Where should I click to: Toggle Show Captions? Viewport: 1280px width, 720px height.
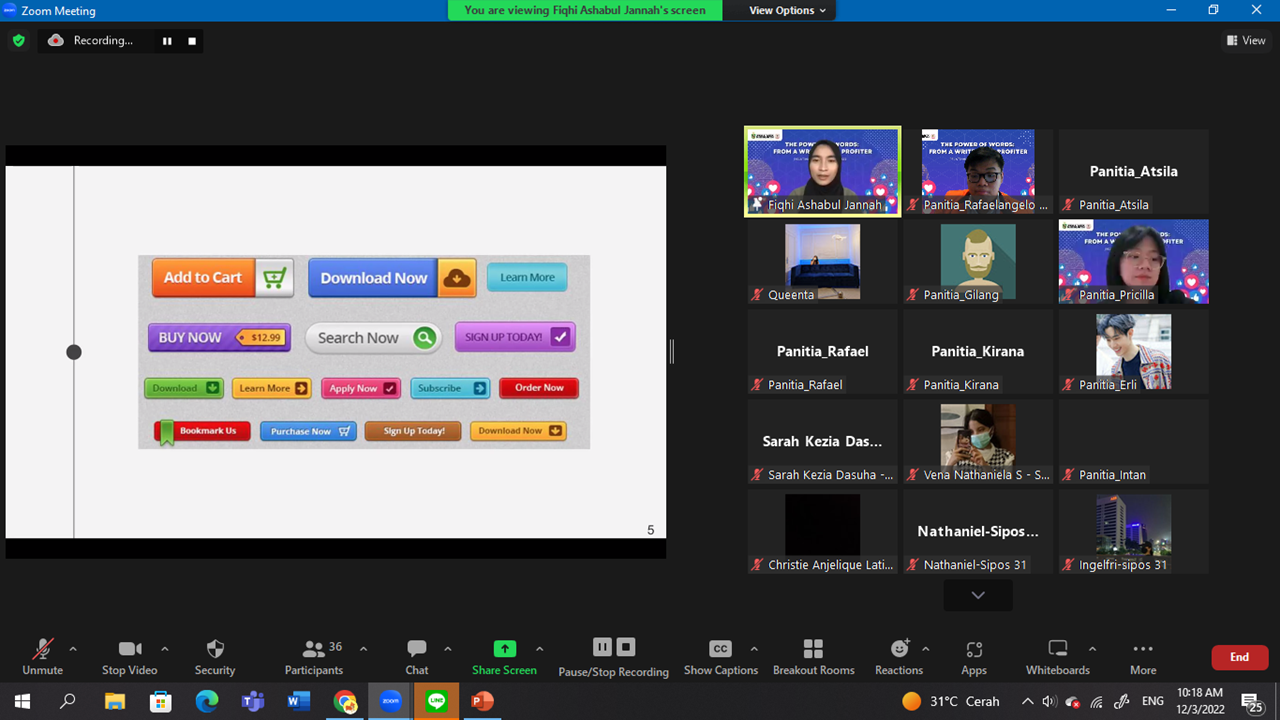pyautogui.click(x=720, y=650)
